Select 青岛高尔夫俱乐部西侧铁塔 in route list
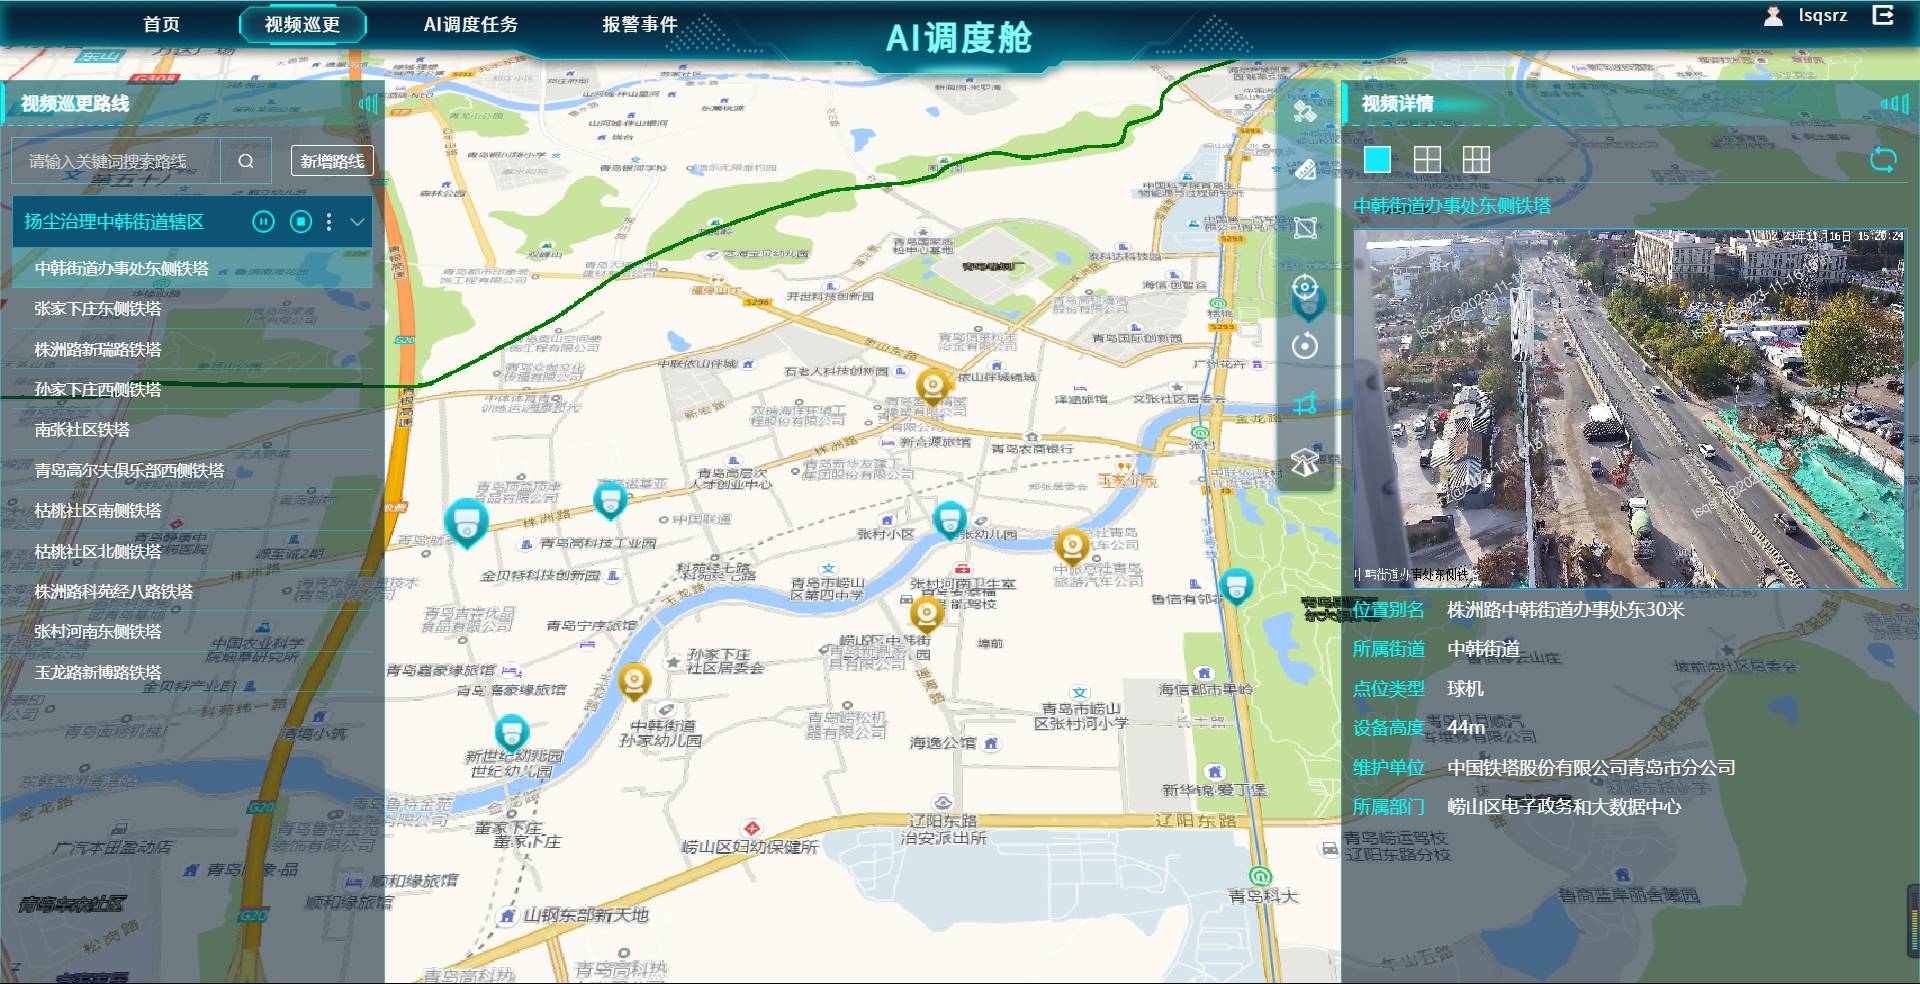This screenshot has height=984, width=1920. point(191,470)
